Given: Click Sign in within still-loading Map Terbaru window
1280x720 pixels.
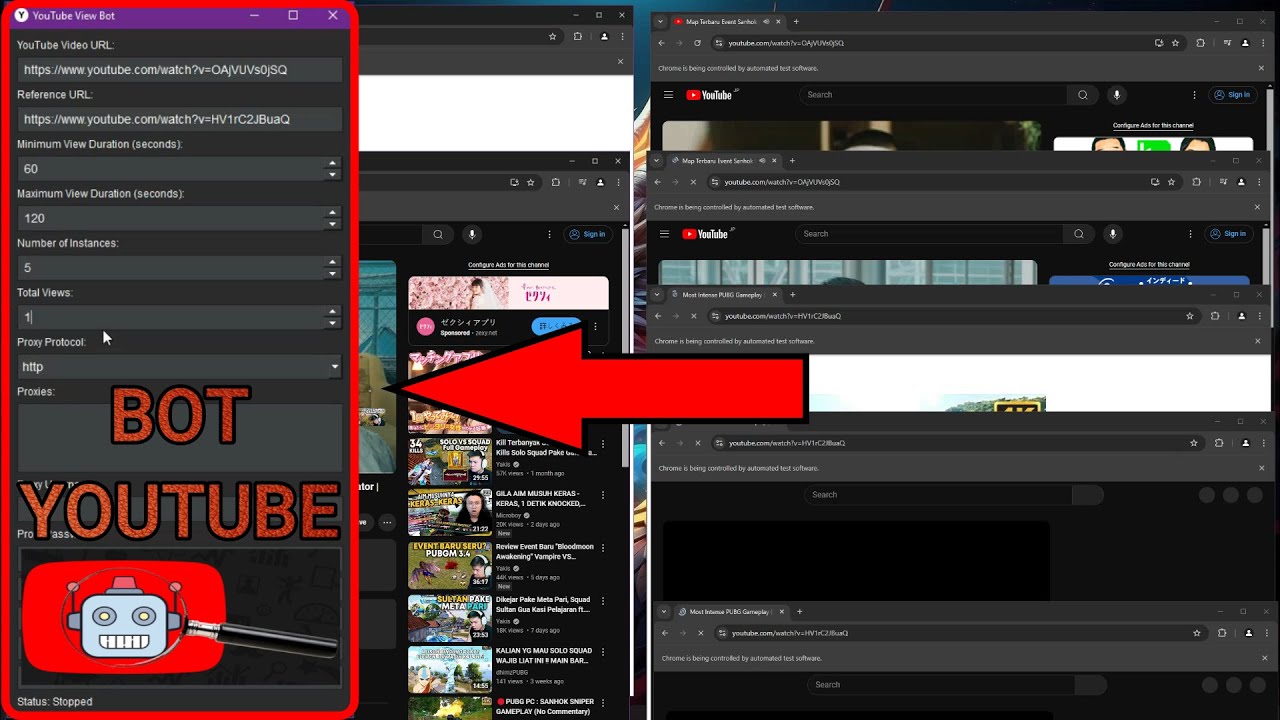Looking at the screenshot, I should (x=1227, y=234).
